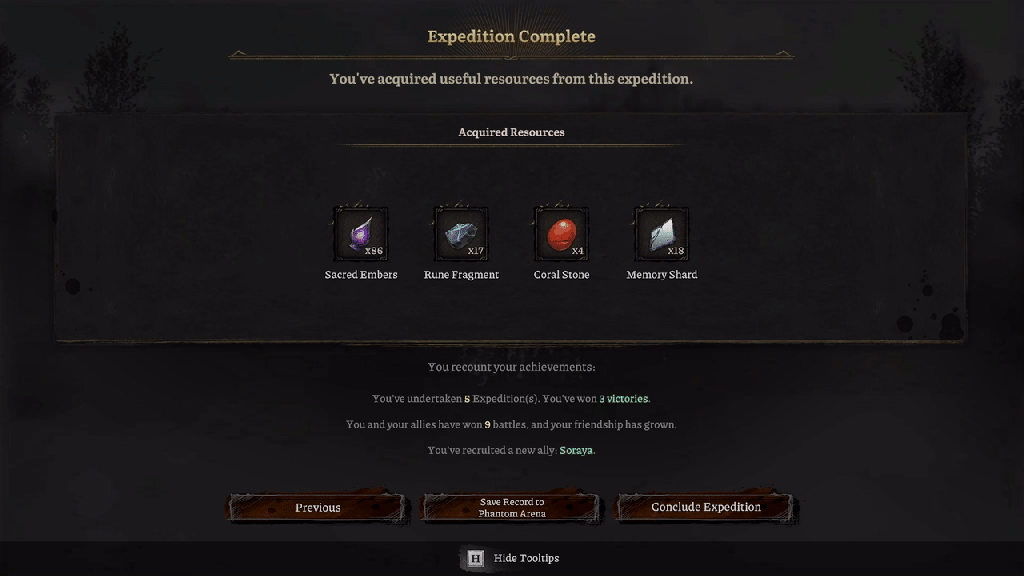Click the x18 quantity on Memory Shard
The width and height of the screenshot is (1024, 576).
point(676,251)
